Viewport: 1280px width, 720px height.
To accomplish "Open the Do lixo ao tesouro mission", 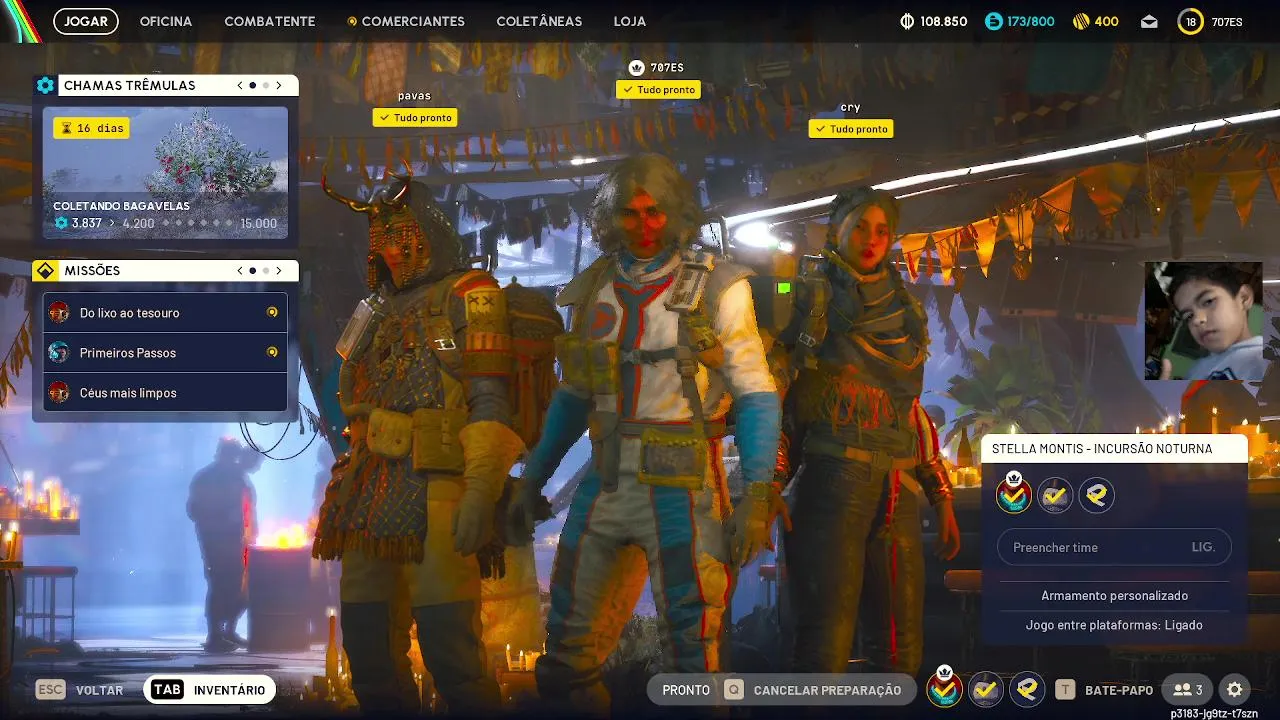I will click(165, 312).
